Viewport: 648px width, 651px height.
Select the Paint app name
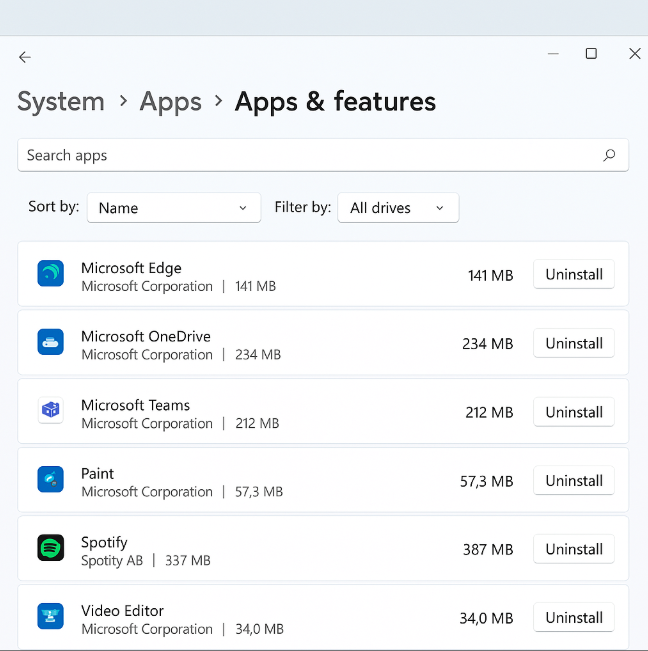click(x=97, y=474)
